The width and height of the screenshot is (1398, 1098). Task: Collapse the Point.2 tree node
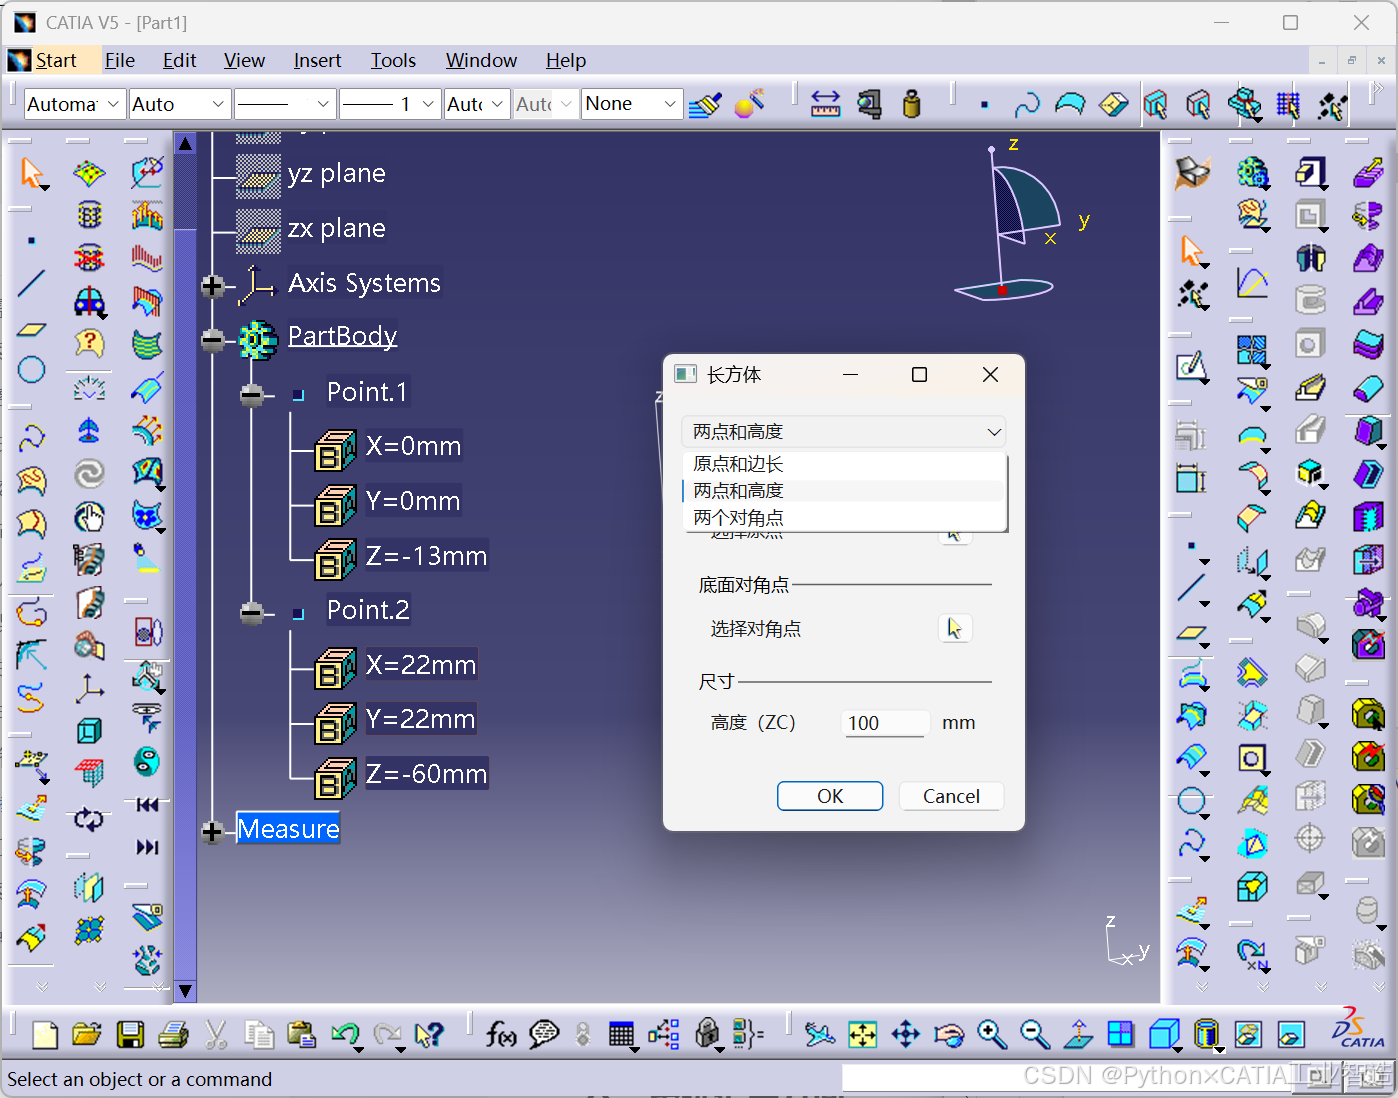(251, 613)
